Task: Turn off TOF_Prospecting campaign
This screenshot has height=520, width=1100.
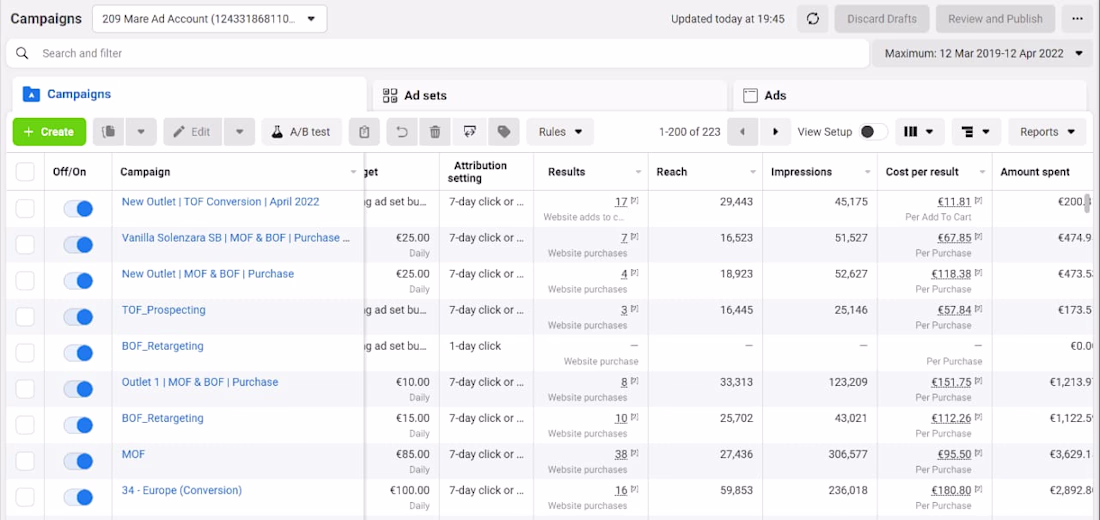Action: [x=78, y=317]
